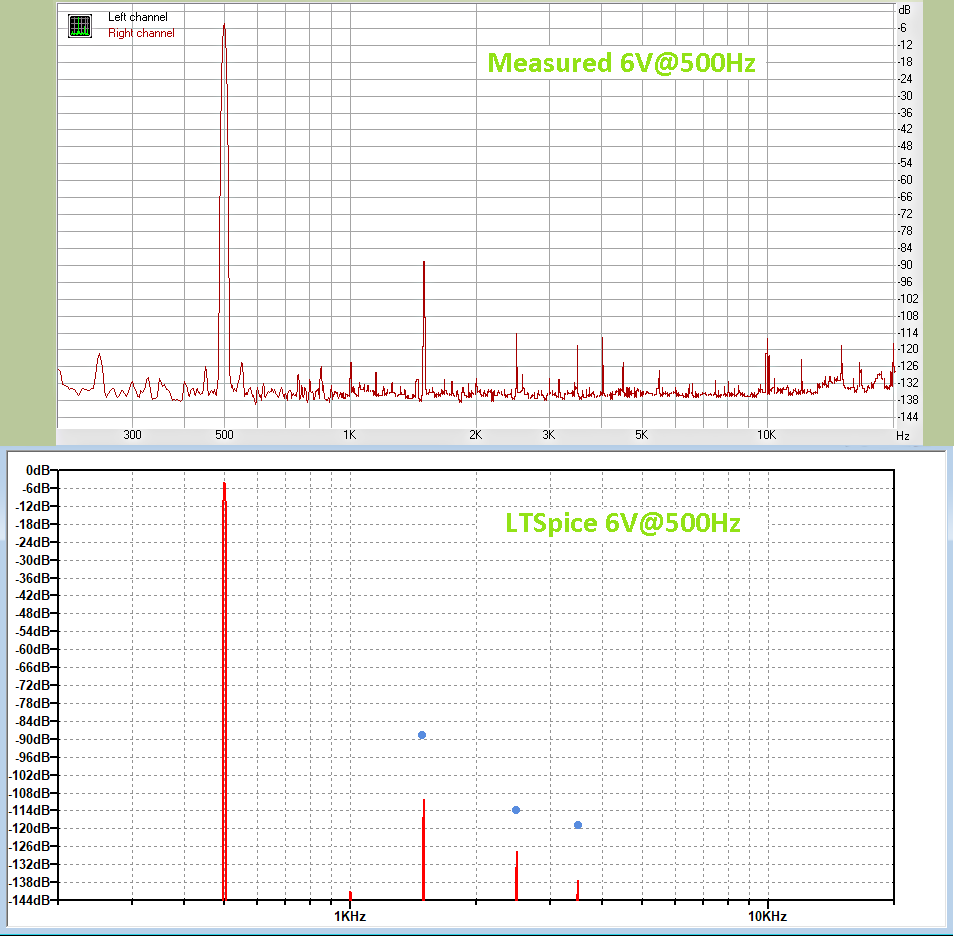Click the 2K frequency label in measured plot

pyautogui.click(x=476, y=434)
